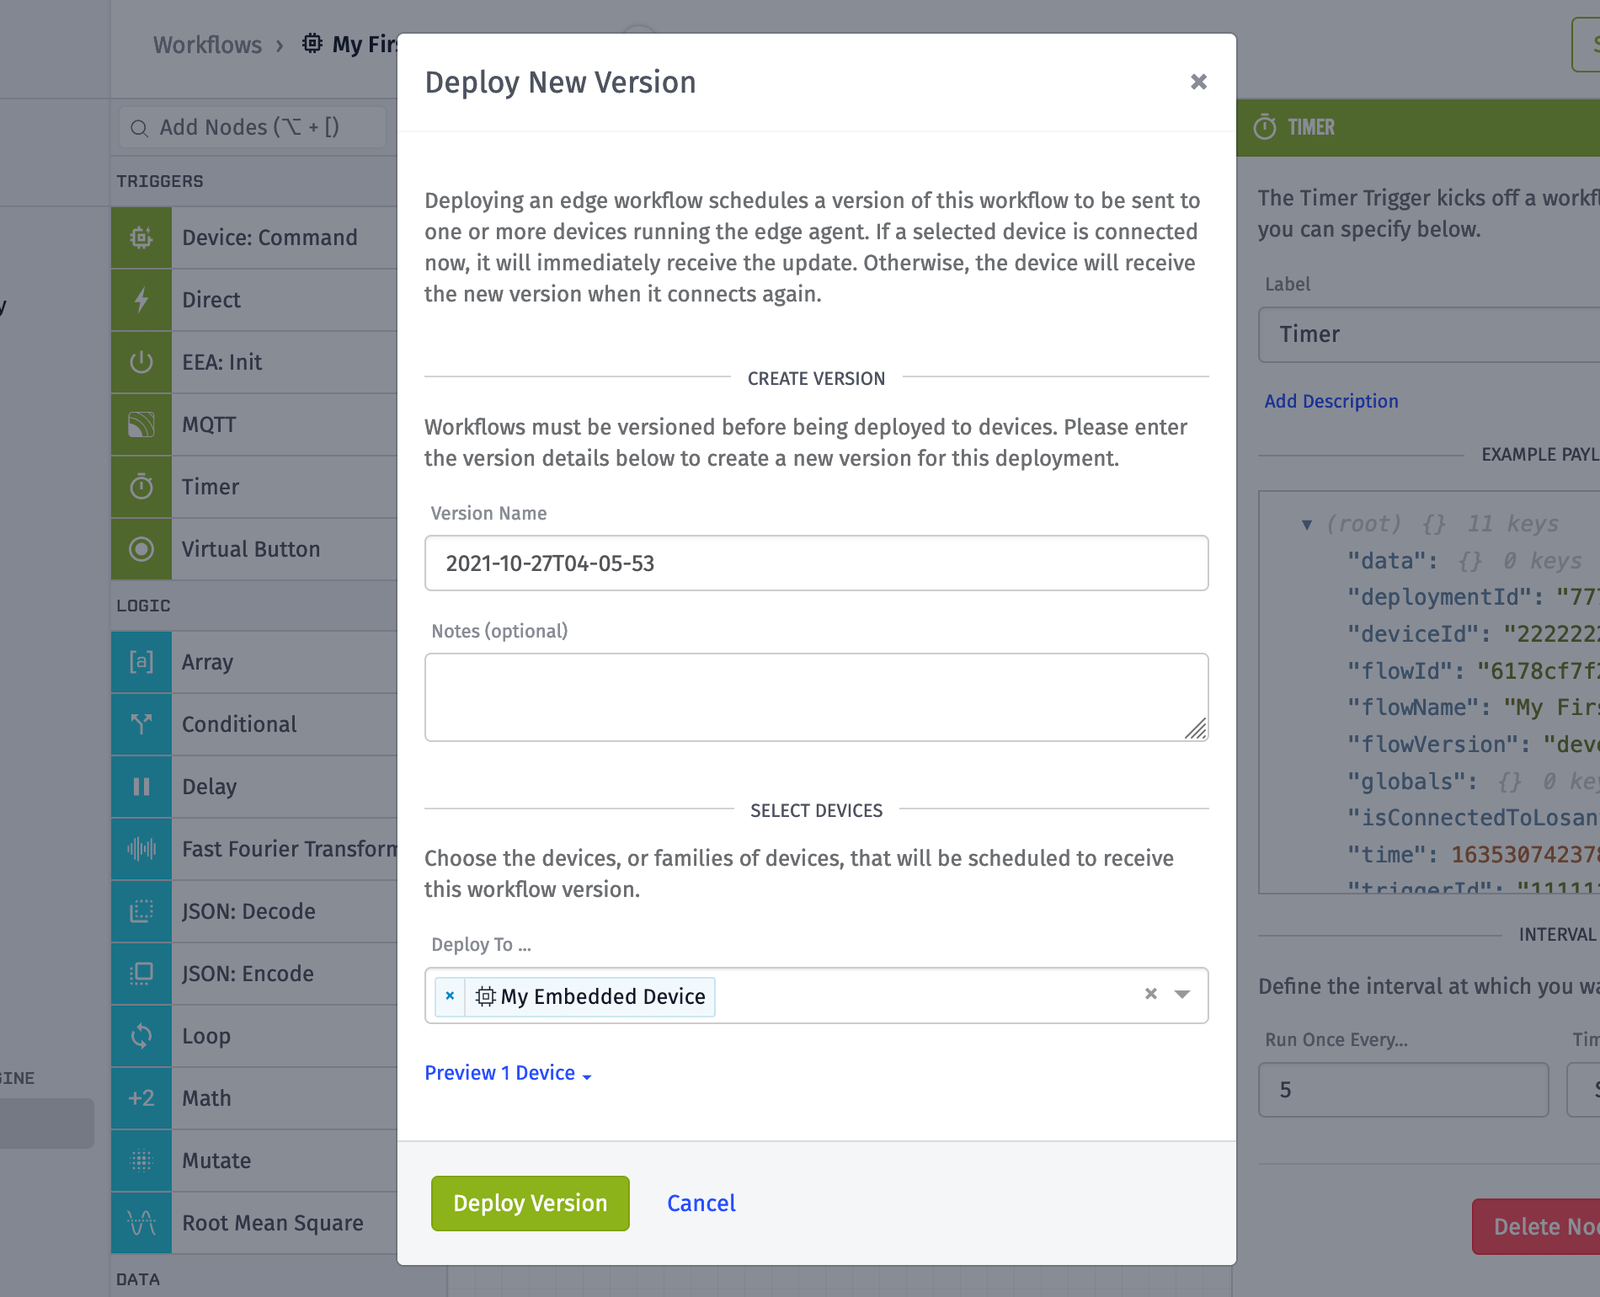
Task: Select the Math +2 icon
Action: 141,1098
